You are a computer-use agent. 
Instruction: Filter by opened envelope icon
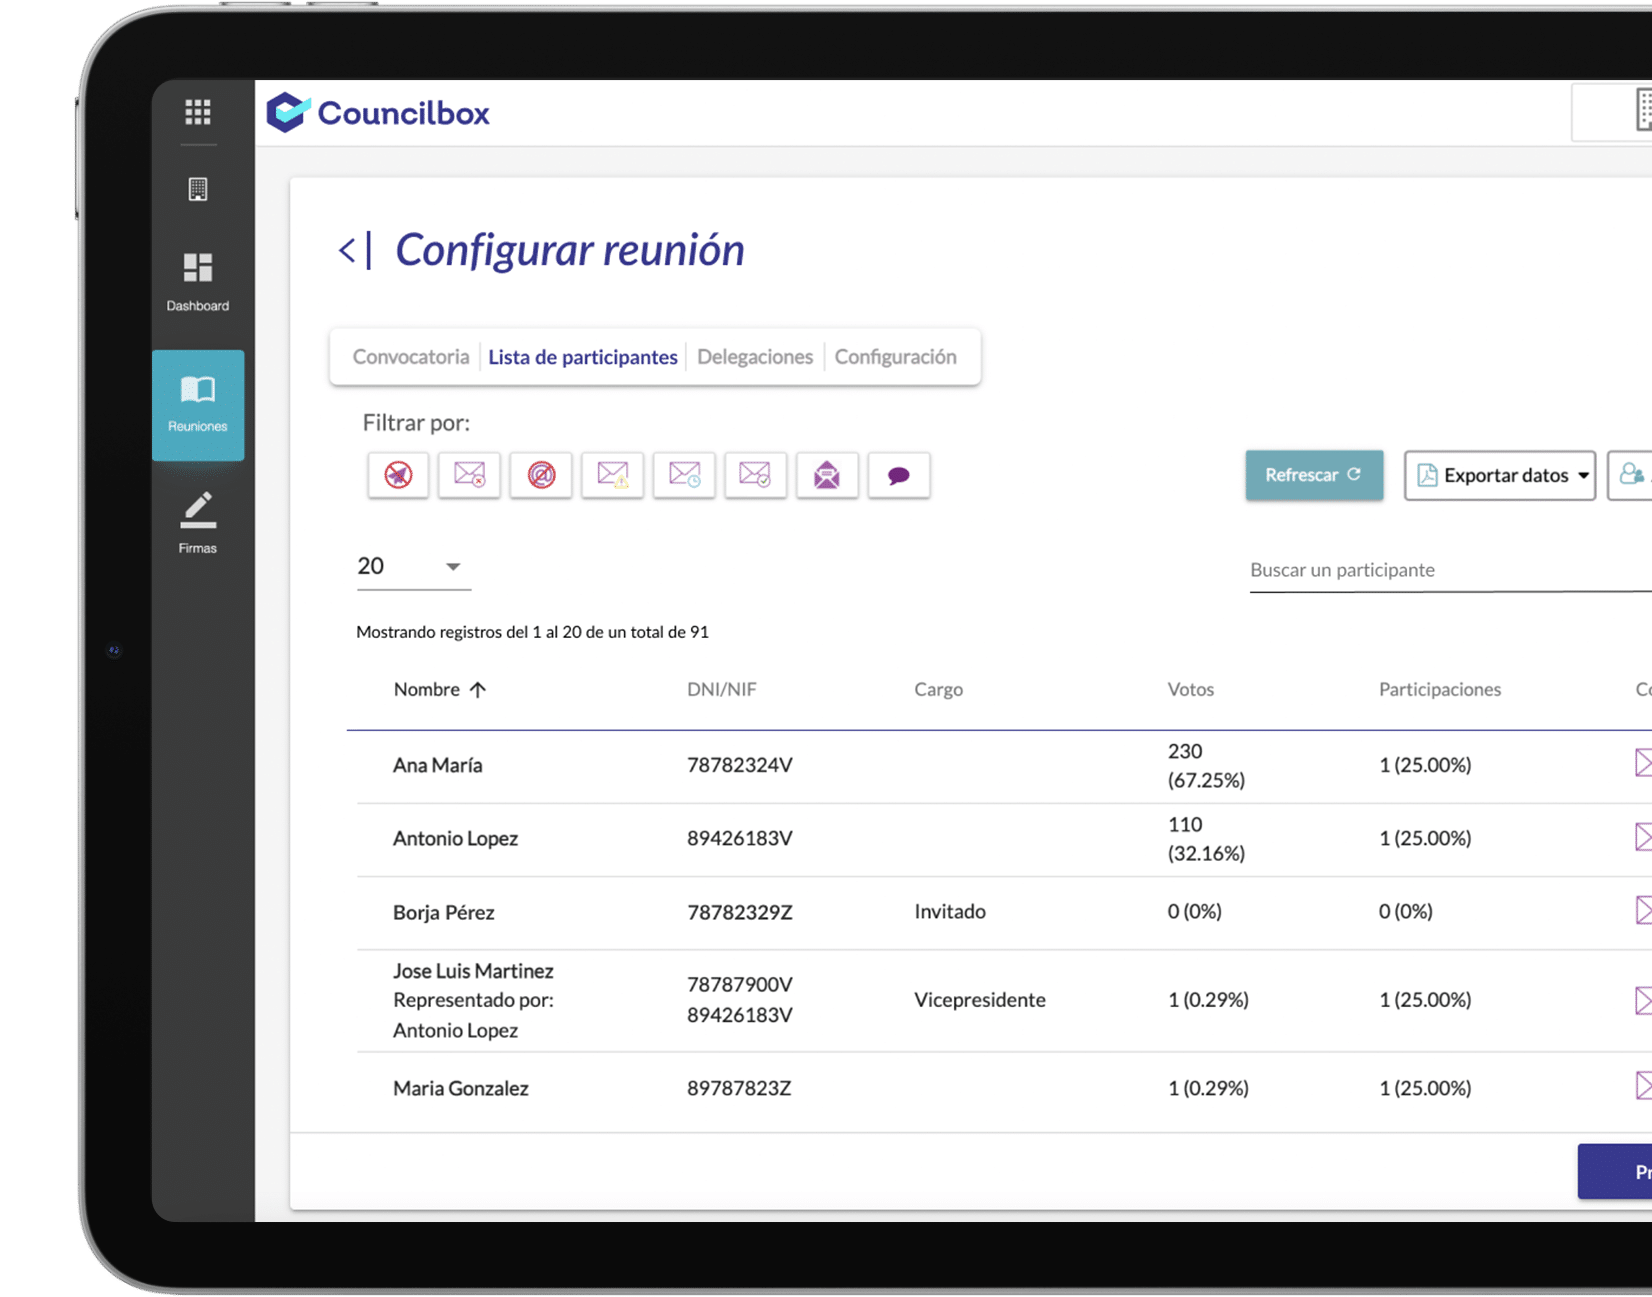(x=827, y=475)
